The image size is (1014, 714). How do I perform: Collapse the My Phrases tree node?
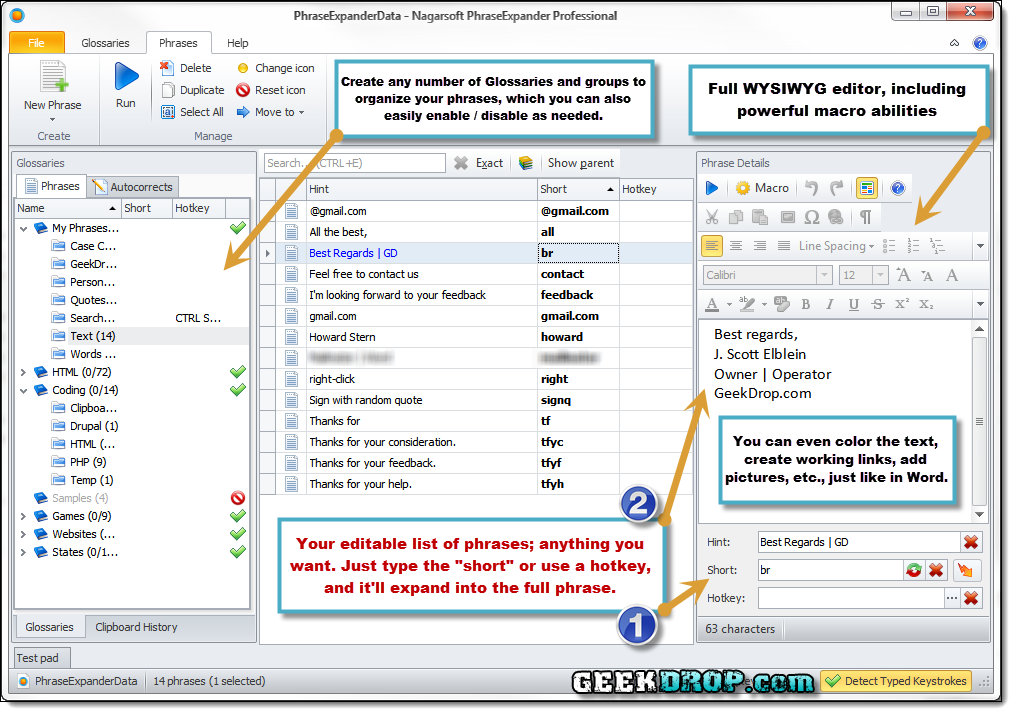pos(24,228)
